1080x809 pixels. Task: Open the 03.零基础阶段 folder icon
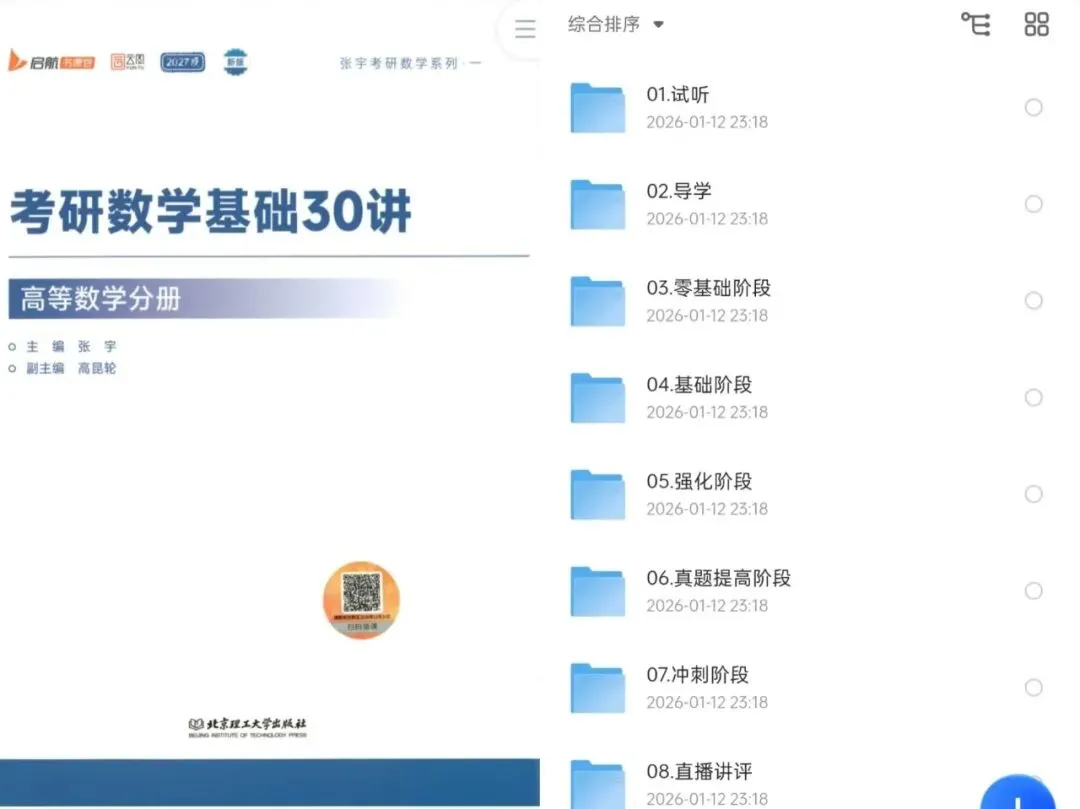597,301
